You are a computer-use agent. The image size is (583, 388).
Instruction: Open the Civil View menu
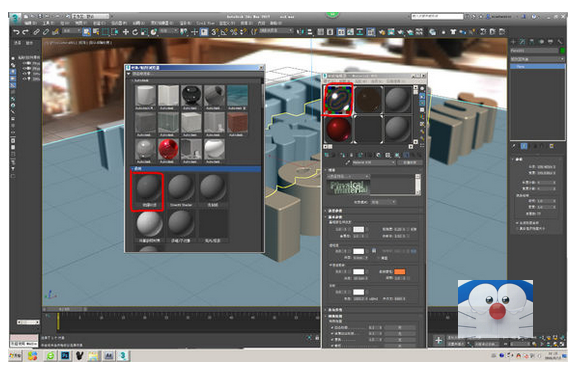(206, 23)
